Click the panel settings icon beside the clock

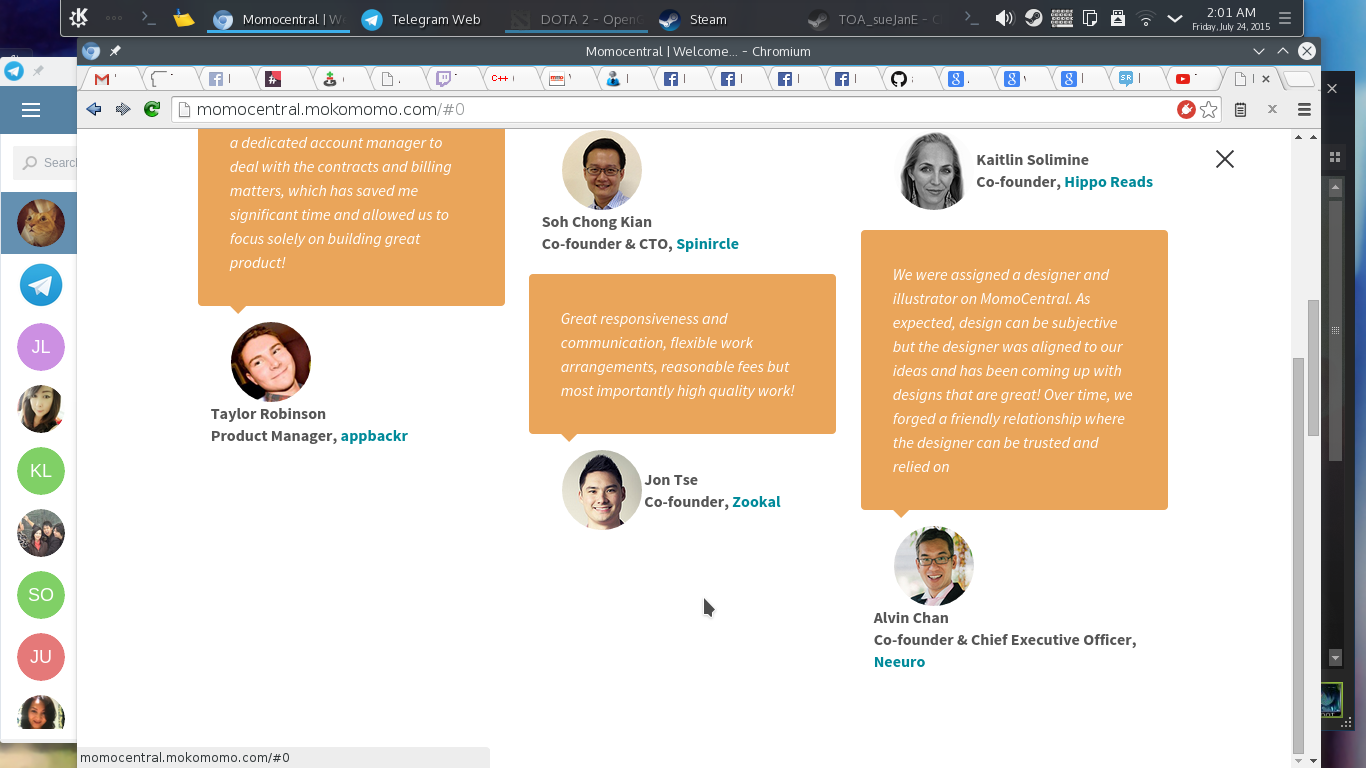[1285, 18]
